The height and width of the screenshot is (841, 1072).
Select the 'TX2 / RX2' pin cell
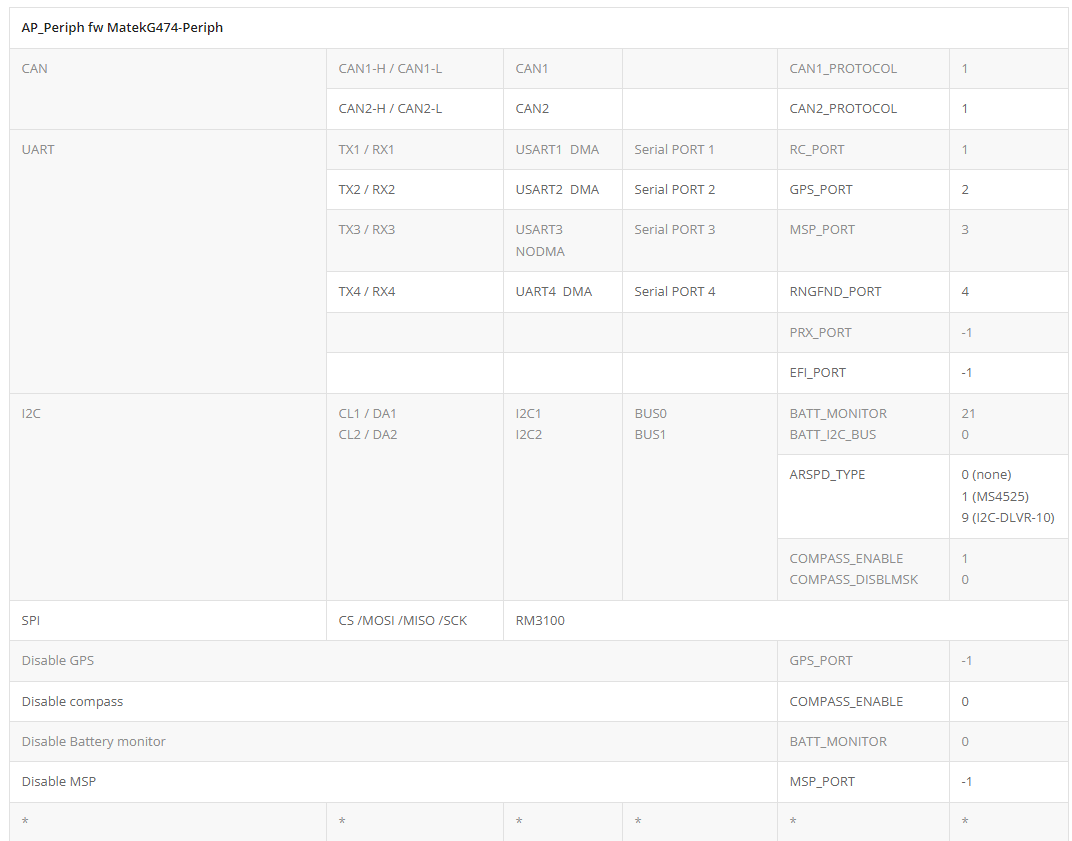(415, 189)
